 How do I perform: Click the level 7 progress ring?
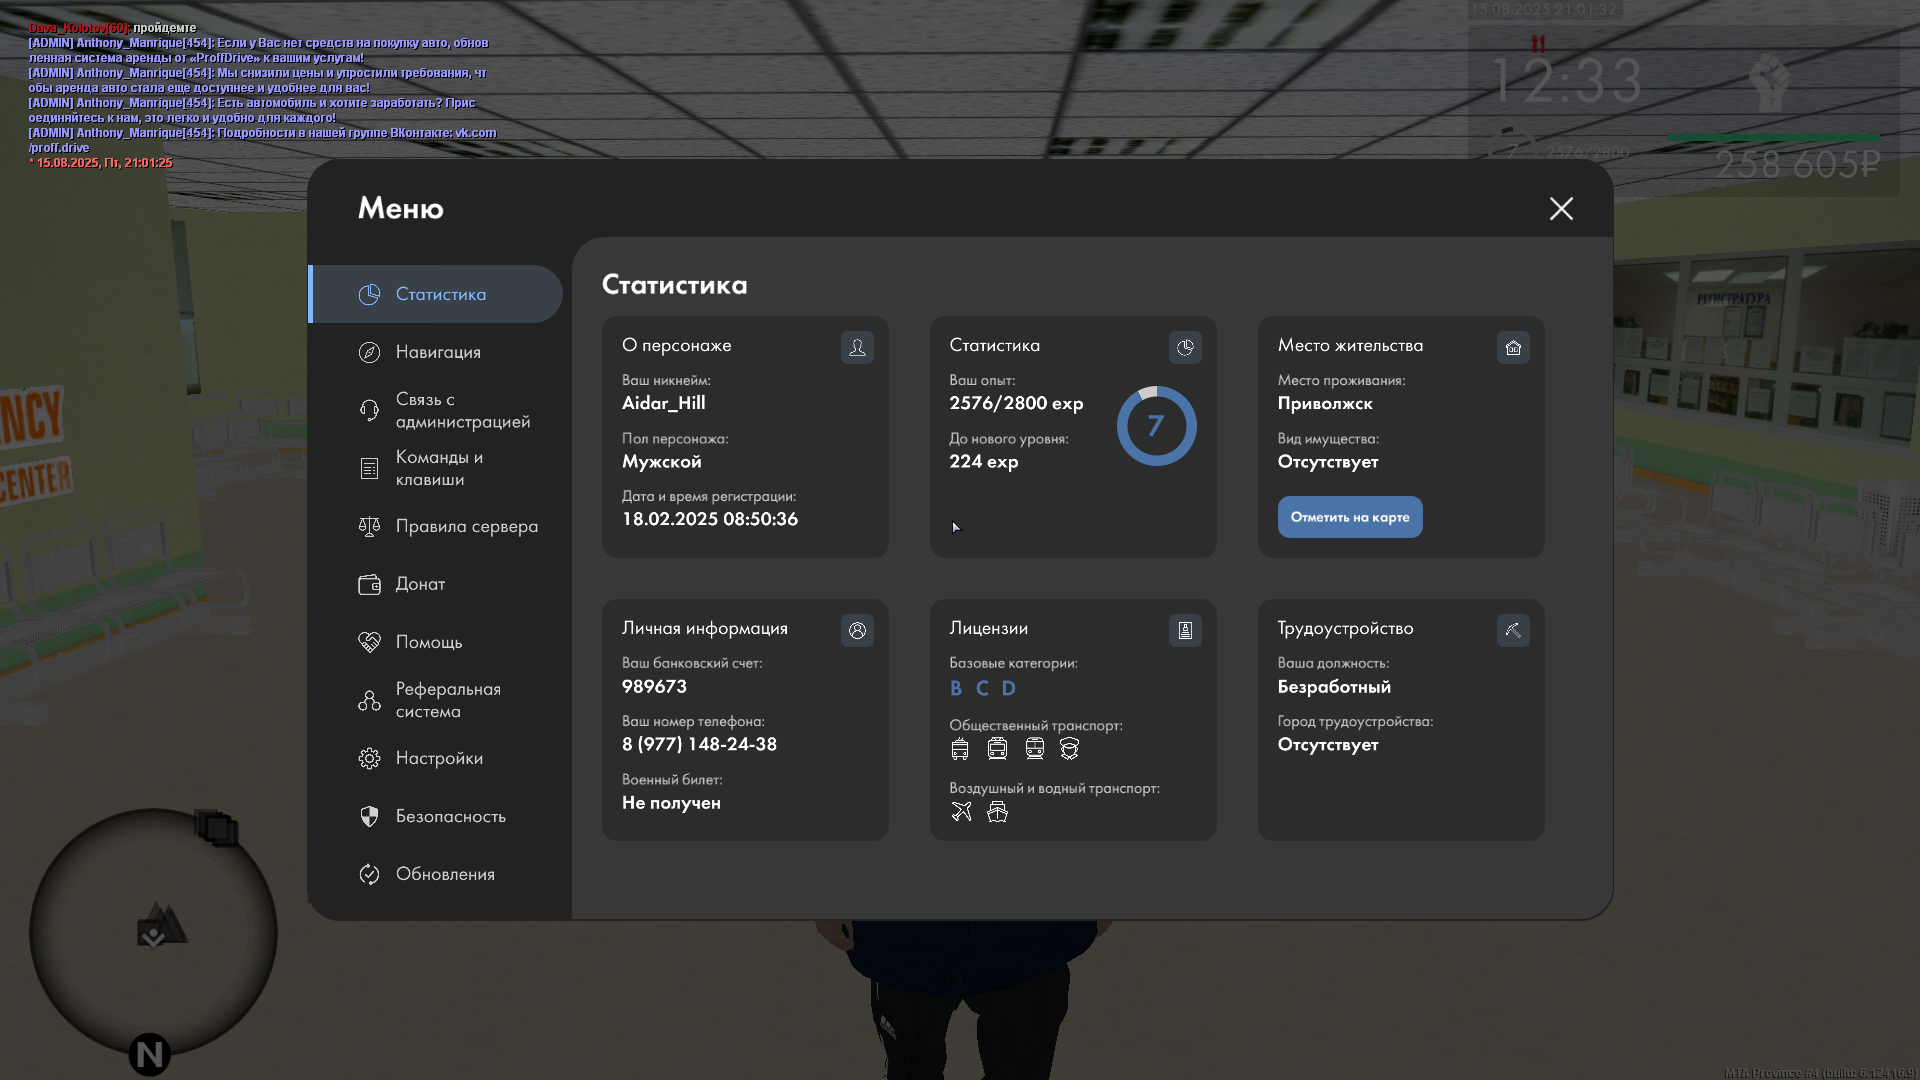click(1156, 426)
